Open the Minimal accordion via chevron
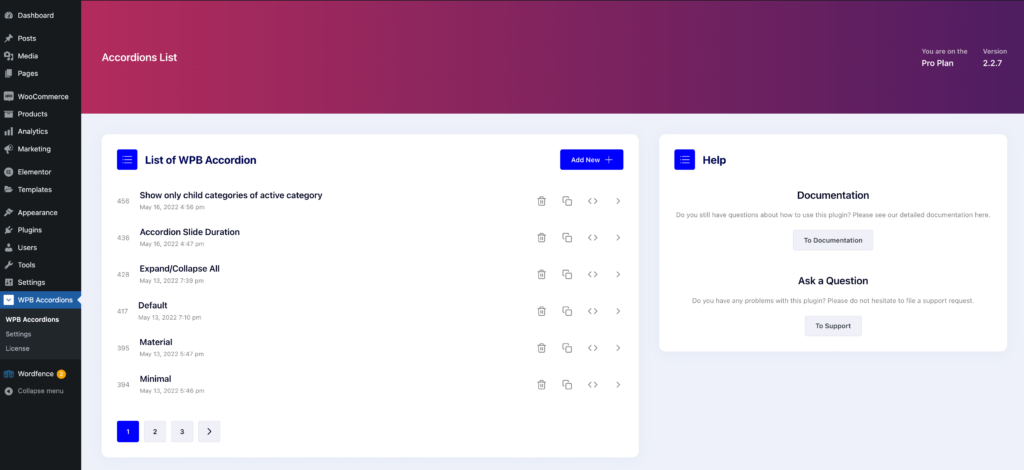1024x470 pixels. [618, 384]
